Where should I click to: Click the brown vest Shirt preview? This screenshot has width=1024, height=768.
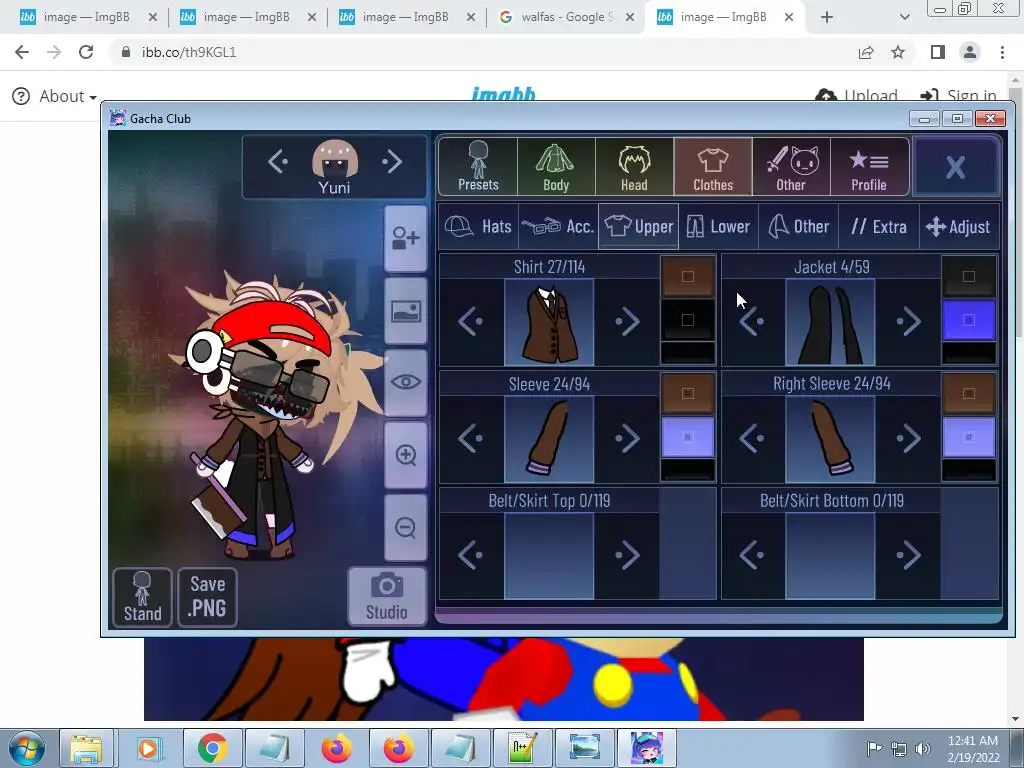point(549,322)
